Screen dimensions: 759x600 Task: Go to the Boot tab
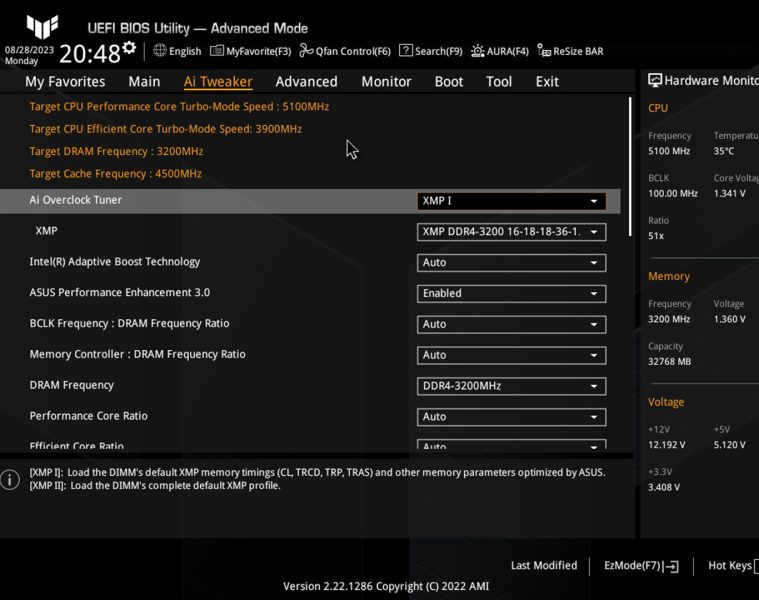(449, 81)
